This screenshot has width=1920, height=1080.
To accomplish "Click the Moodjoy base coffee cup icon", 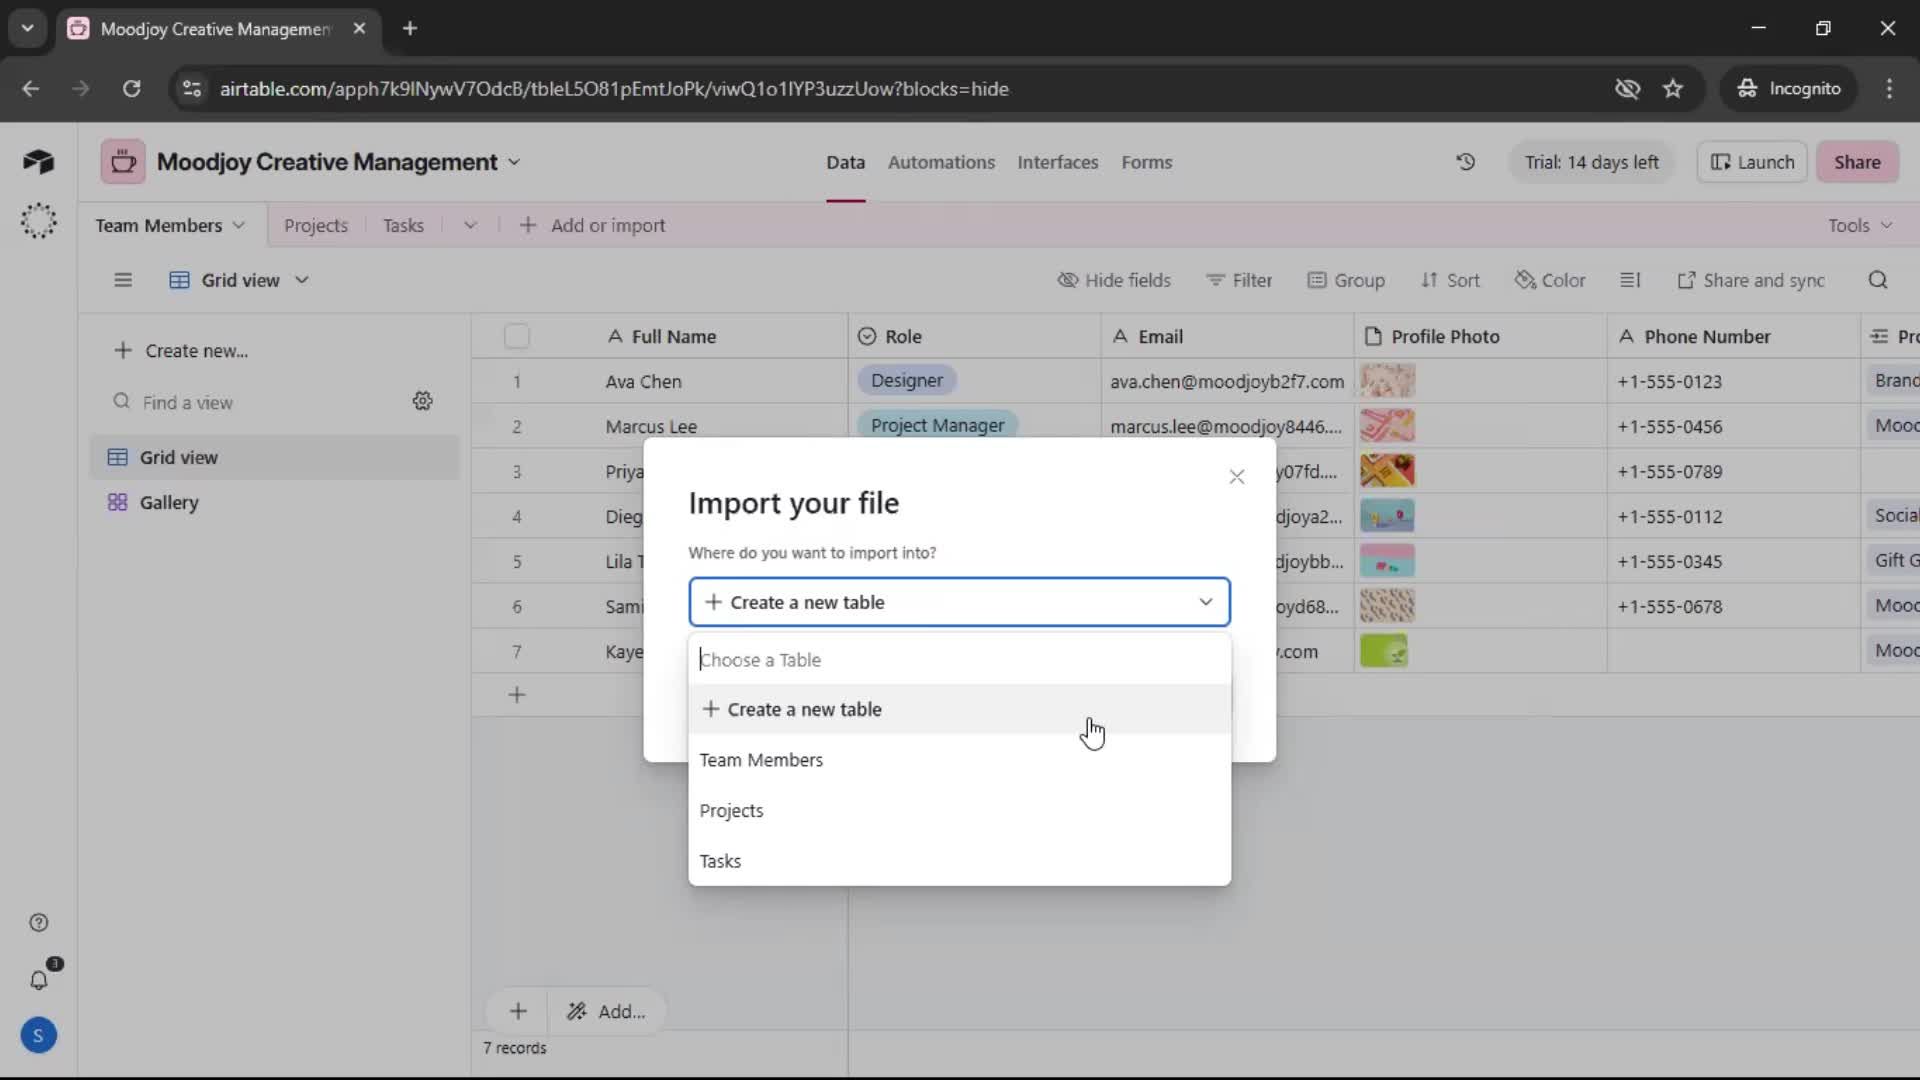I will tap(123, 162).
